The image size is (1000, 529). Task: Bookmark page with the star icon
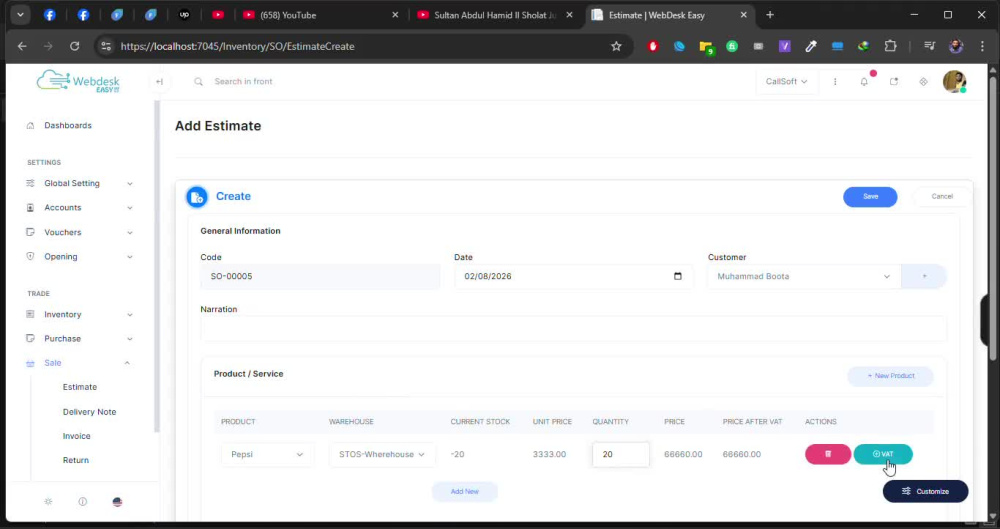(x=616, y=46)
